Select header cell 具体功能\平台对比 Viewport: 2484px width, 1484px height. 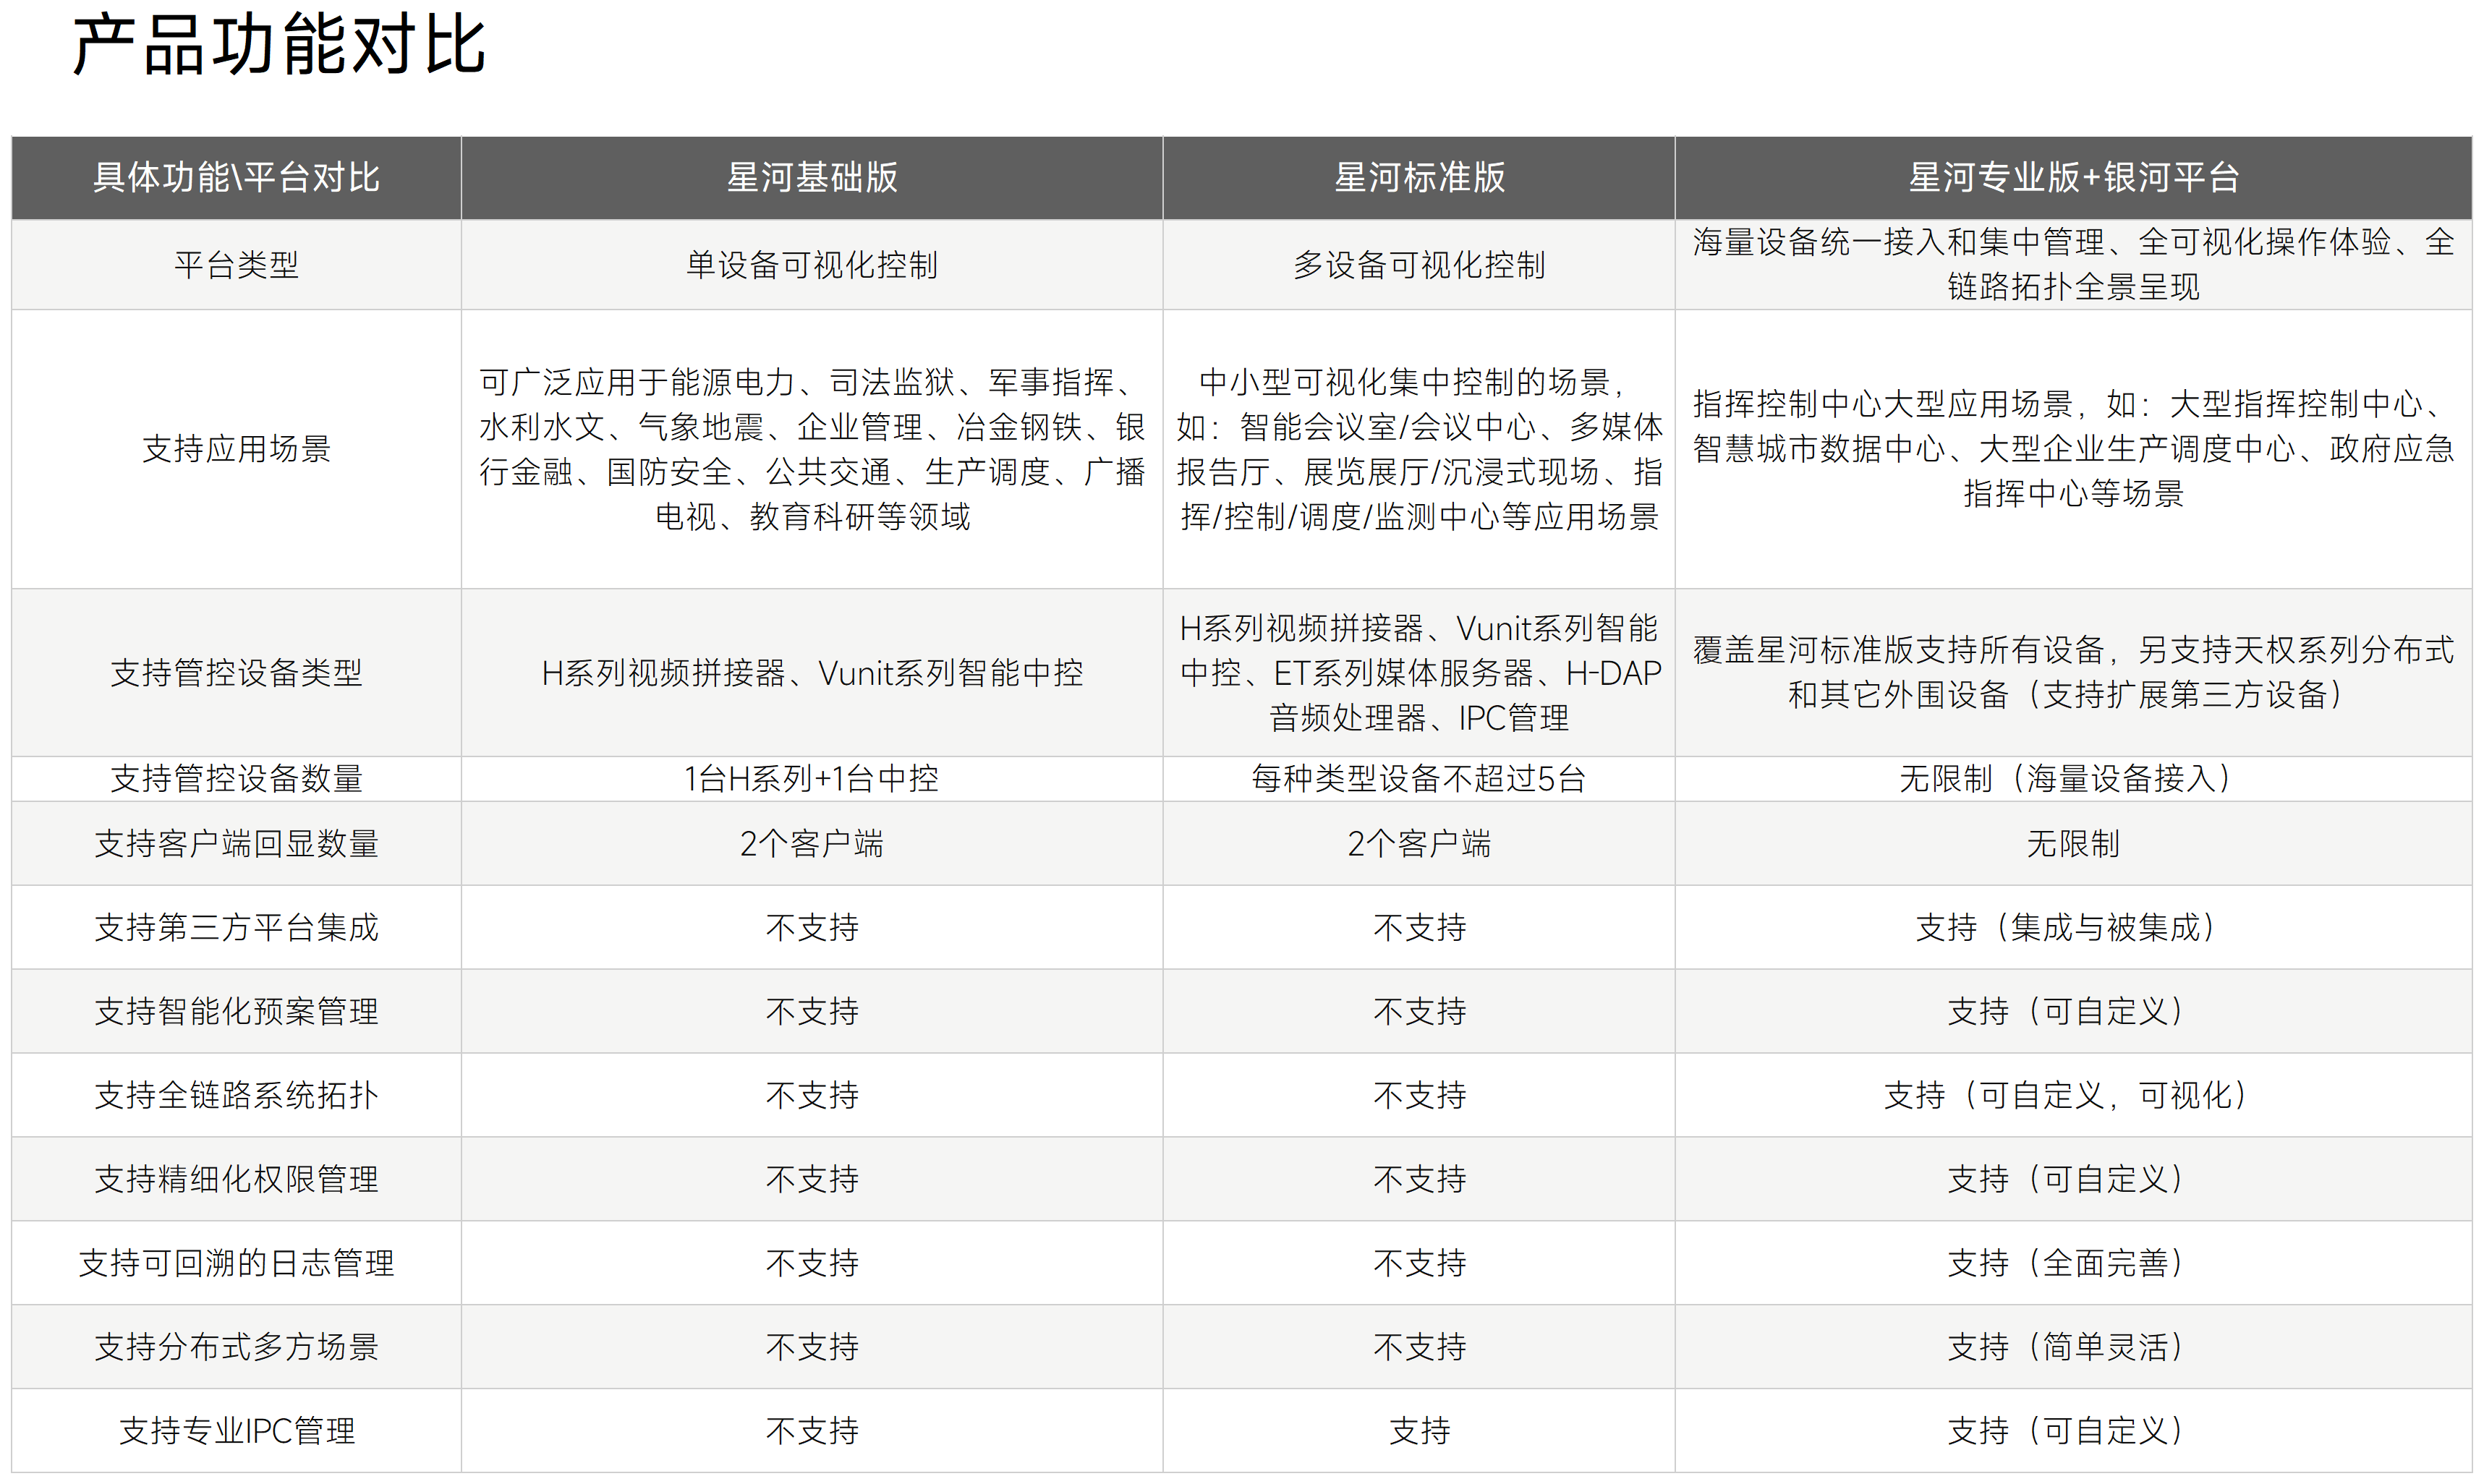pos(236,178)
